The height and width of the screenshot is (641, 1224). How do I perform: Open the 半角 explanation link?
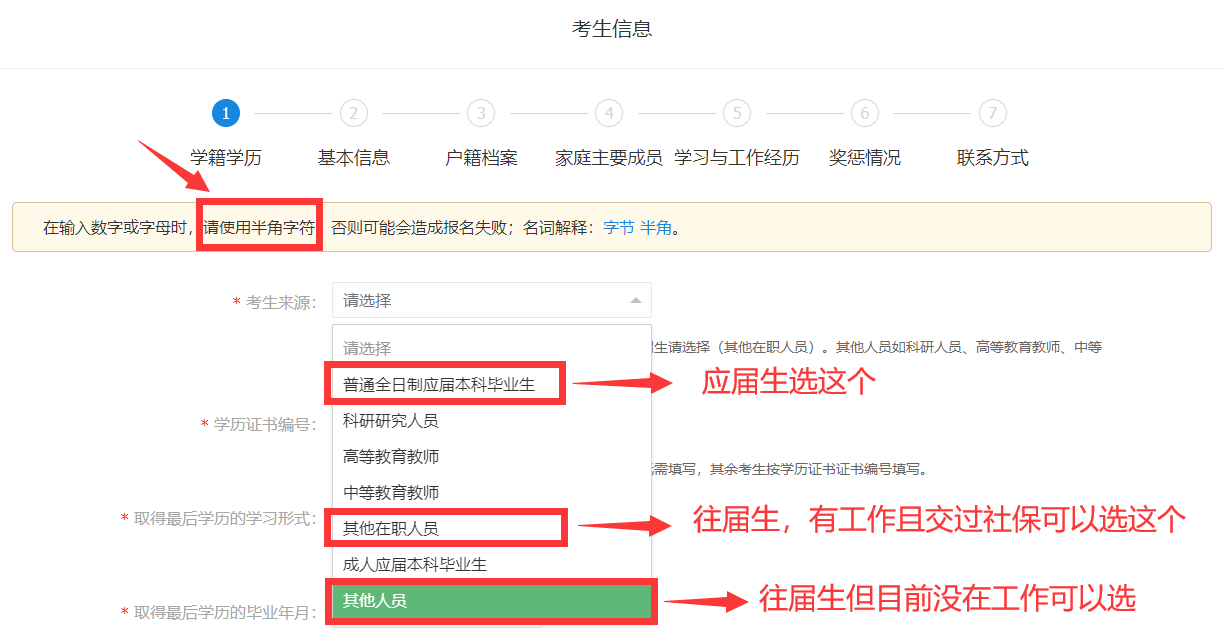coord(655,228)
